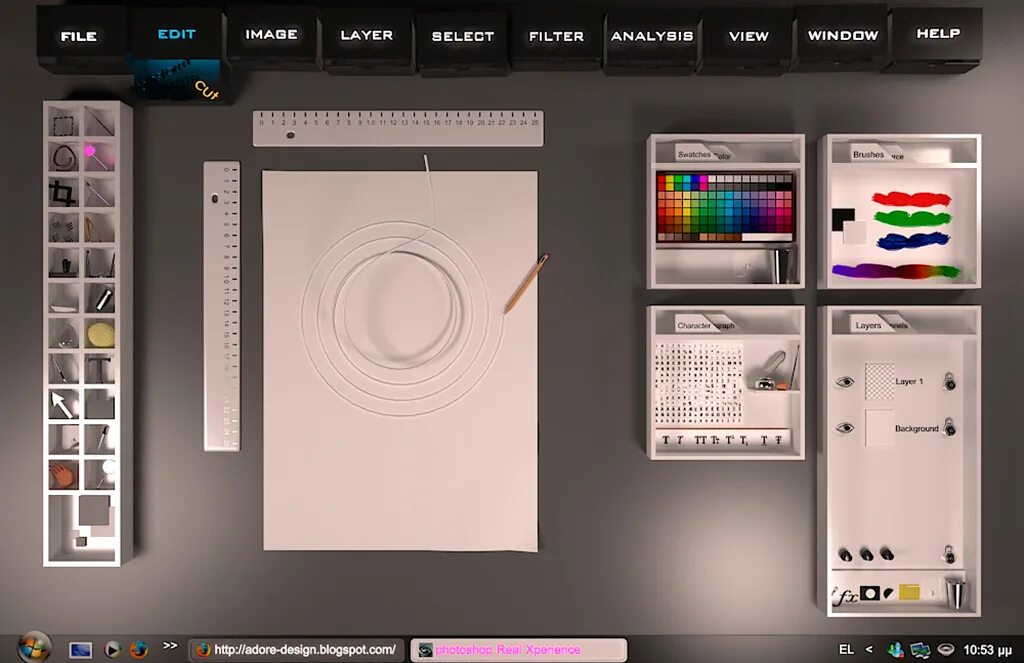Select the rainbow gradient brush stroke
The image size is (1024, 663).
(896, 270)
